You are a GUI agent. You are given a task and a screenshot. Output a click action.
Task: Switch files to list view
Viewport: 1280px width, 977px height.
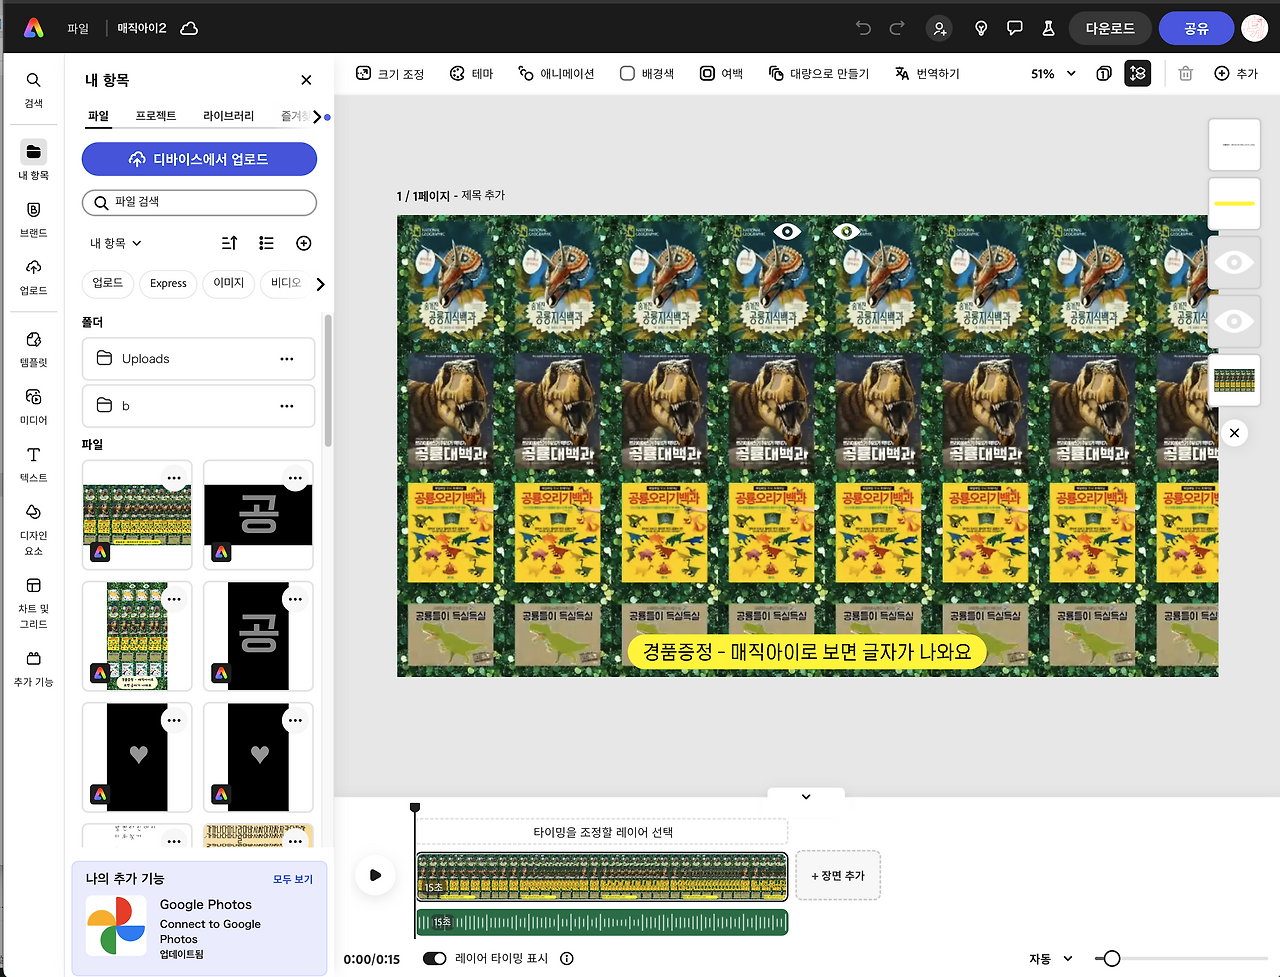pos(266,243)
